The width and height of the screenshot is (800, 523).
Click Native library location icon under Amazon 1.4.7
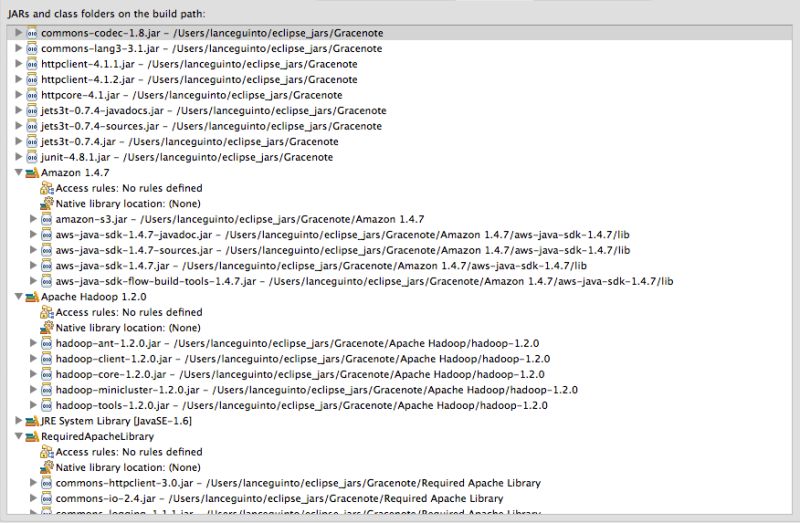coord(46,204)
